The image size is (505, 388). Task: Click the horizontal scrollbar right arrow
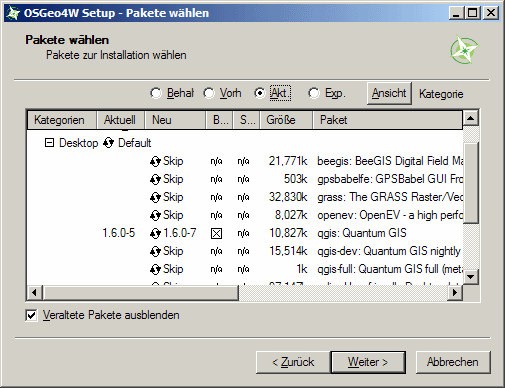[455, 293]
